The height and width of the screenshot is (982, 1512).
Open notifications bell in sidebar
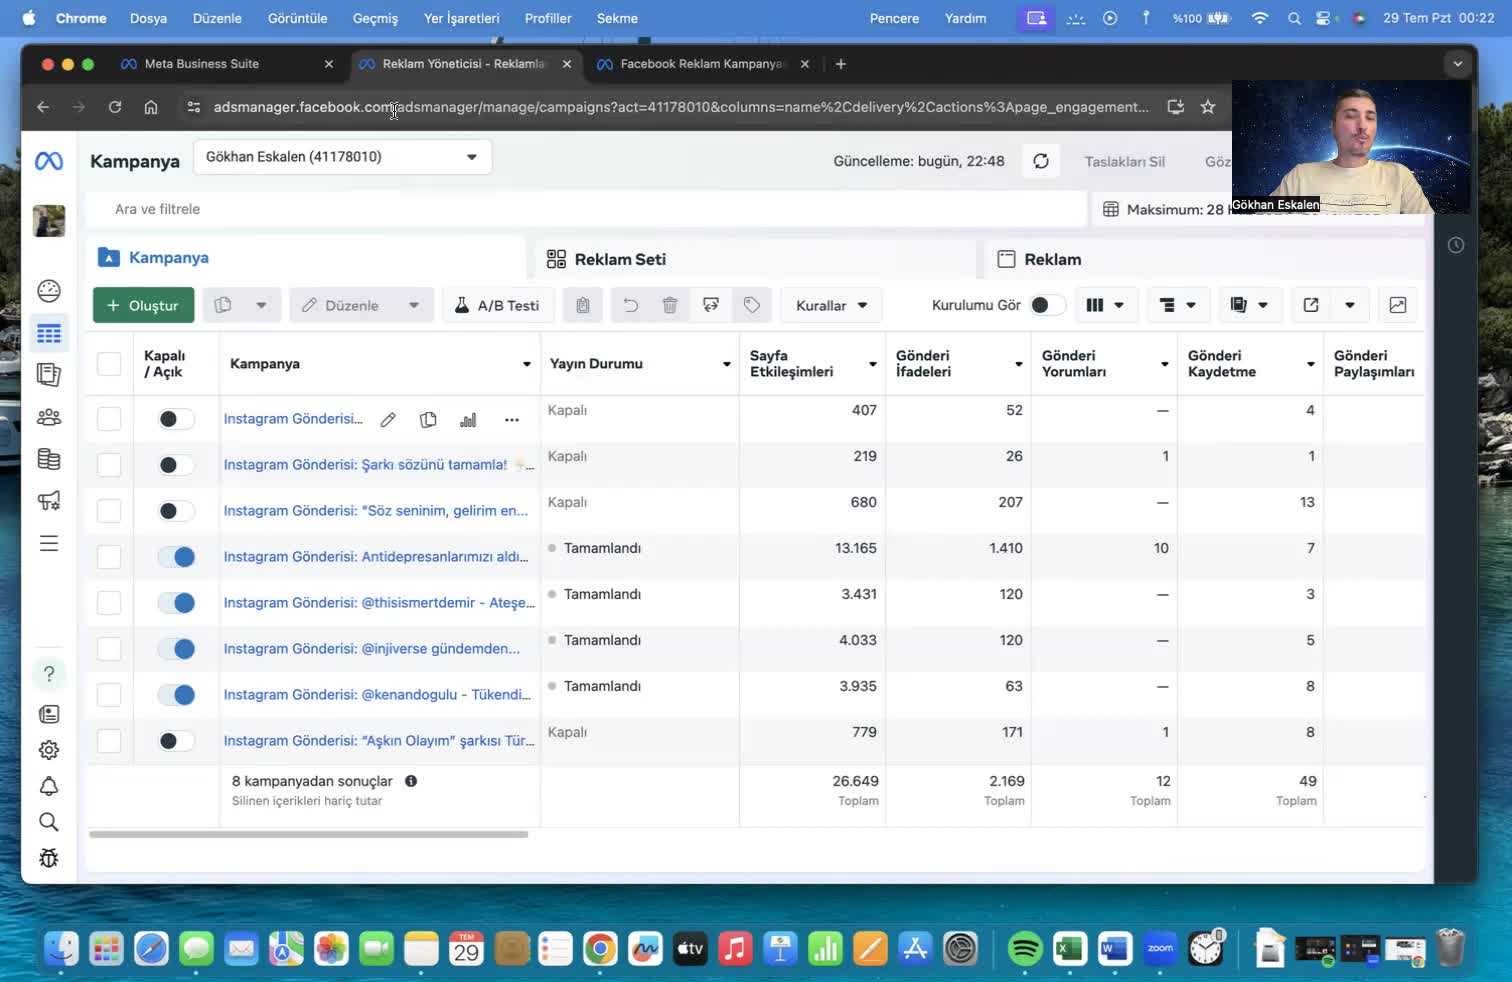pos(49,786)
